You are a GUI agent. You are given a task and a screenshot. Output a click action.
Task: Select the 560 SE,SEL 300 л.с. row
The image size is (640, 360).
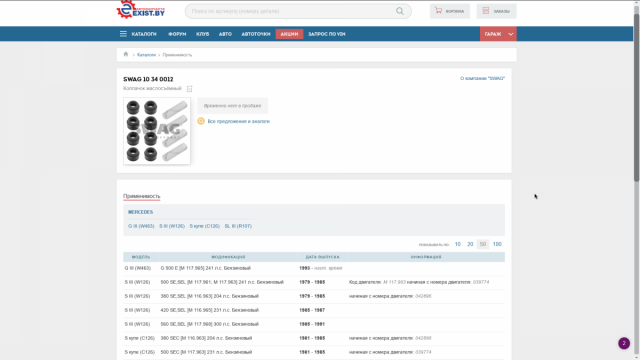point(314,324)
